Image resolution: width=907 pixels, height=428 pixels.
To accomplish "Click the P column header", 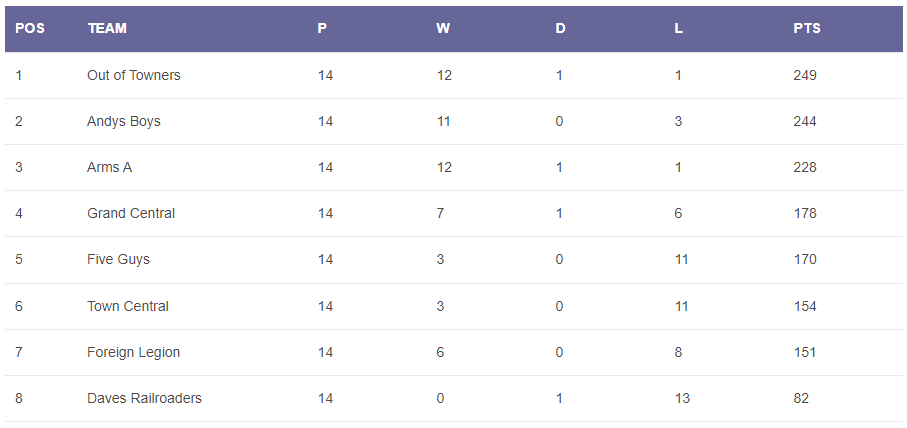I will (x=322, y=28).
